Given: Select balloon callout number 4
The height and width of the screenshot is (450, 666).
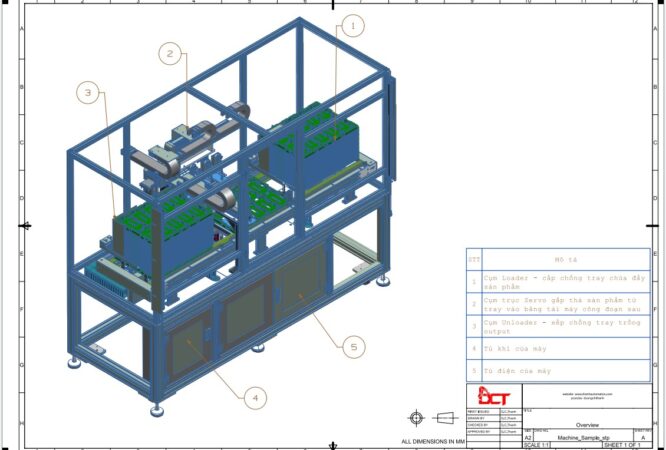Looking at the screenshot, I should [x=255, y=397].
